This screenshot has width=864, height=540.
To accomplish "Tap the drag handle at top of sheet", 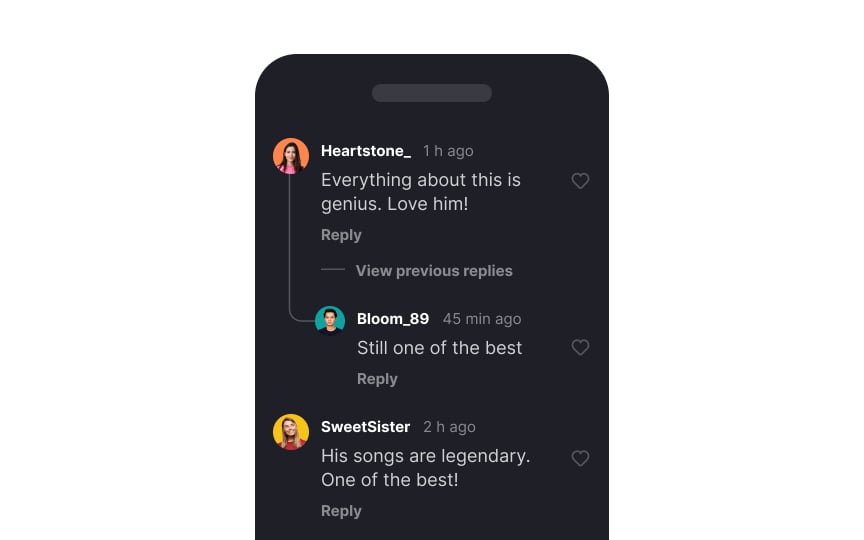I will point(432,93).
